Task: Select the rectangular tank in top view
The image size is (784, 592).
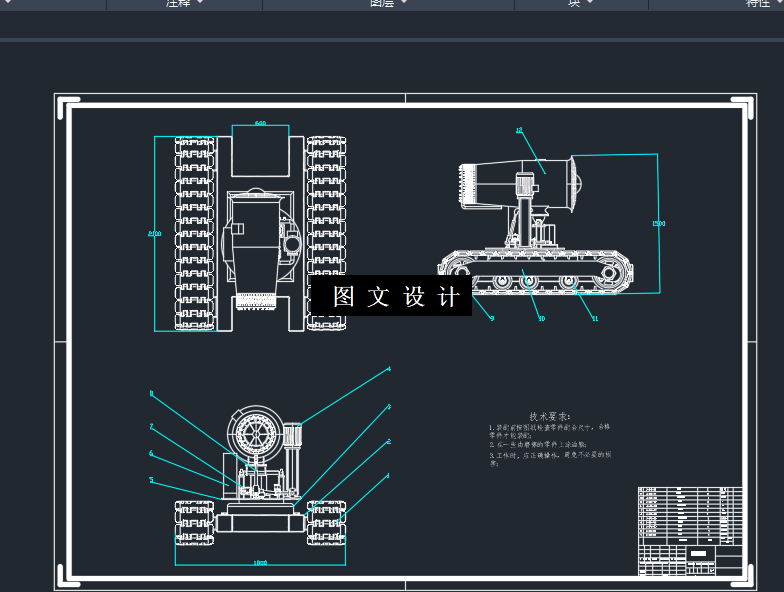Action: tap(260, 150)
